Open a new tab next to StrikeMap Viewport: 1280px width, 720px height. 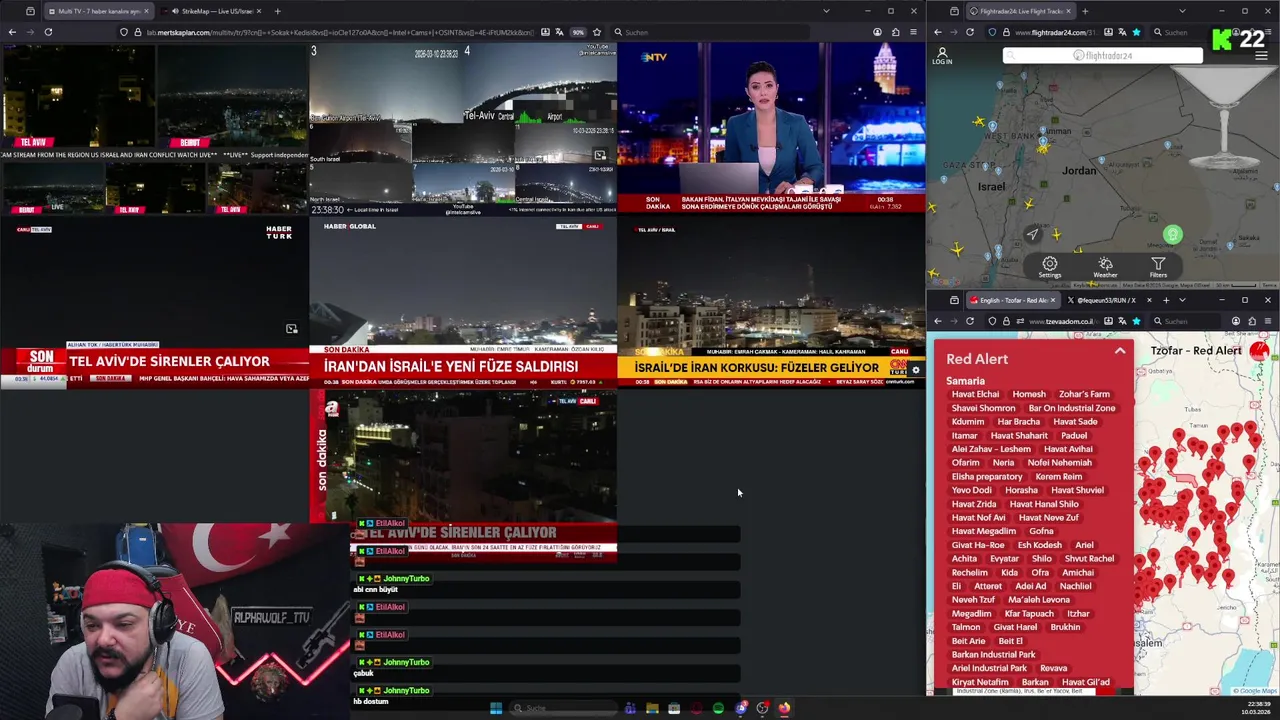(277, 11)
